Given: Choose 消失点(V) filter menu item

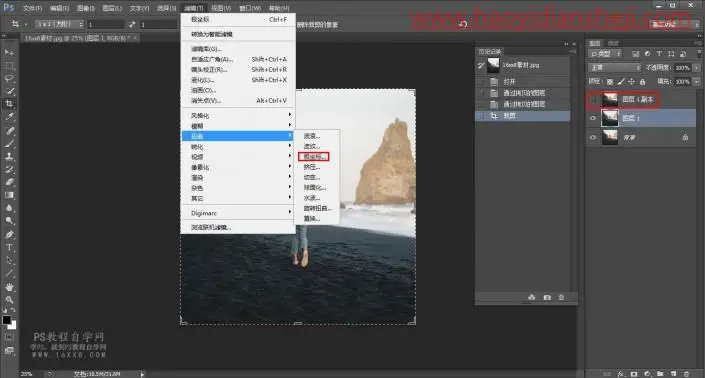Looking at the screenshot, I should 238,101.
